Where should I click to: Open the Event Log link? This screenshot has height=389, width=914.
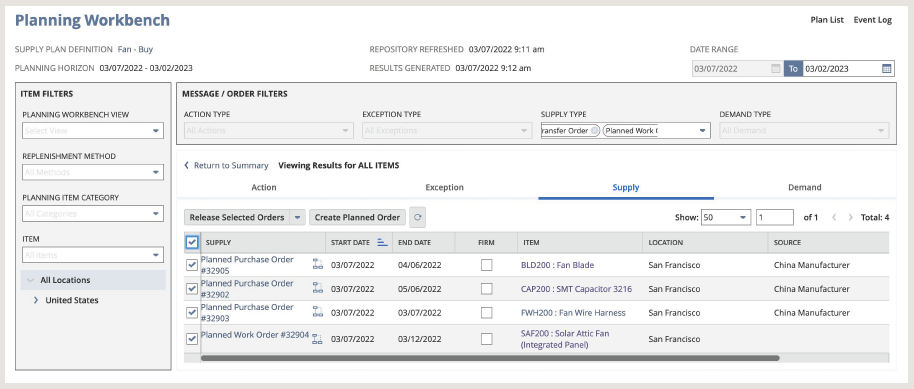click(x=873, y=20)
